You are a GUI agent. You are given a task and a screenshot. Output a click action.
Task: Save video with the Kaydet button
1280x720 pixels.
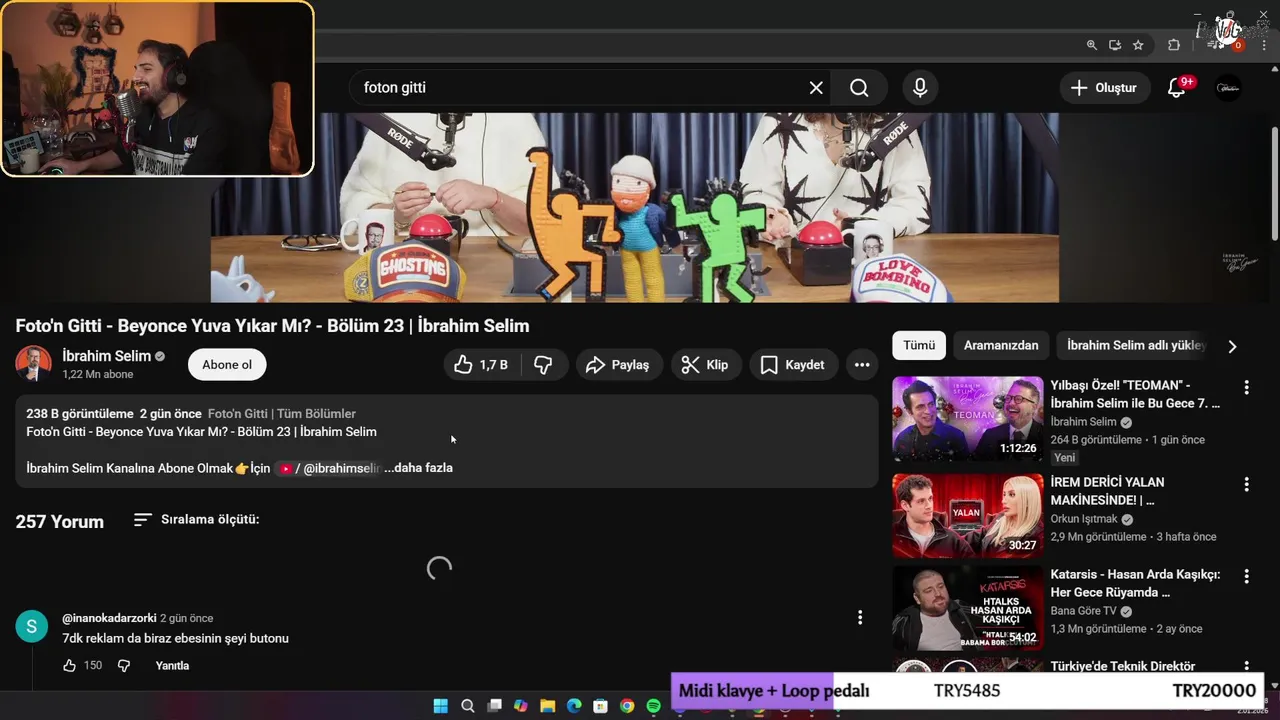point(793,365)
